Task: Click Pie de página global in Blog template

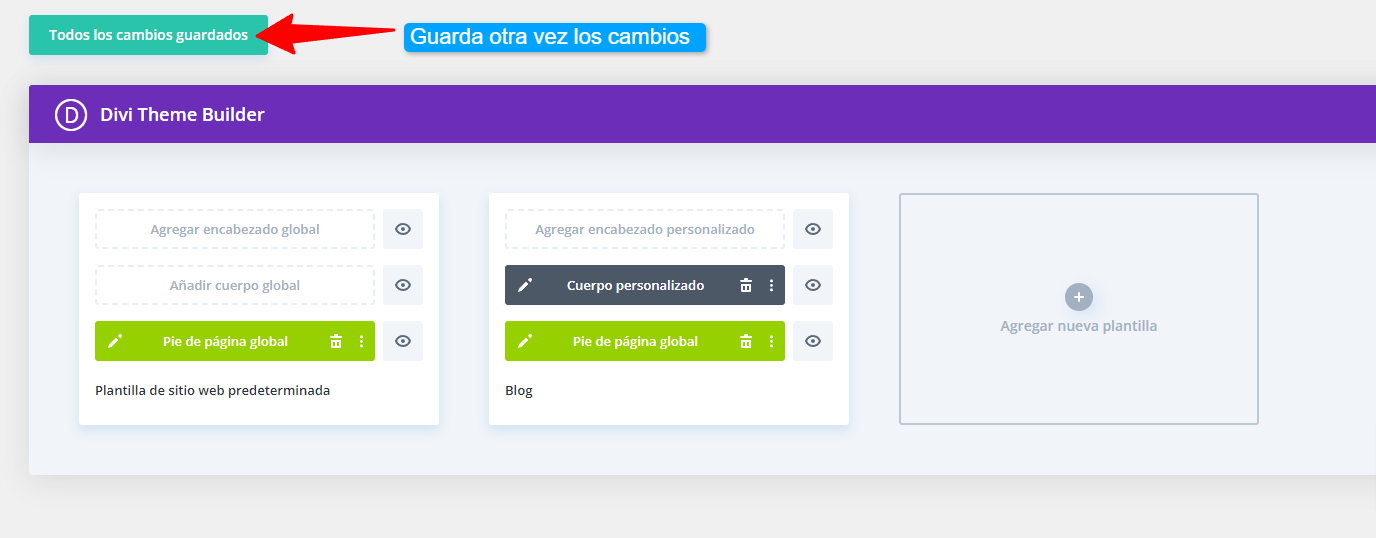Action: click(635, 341)
